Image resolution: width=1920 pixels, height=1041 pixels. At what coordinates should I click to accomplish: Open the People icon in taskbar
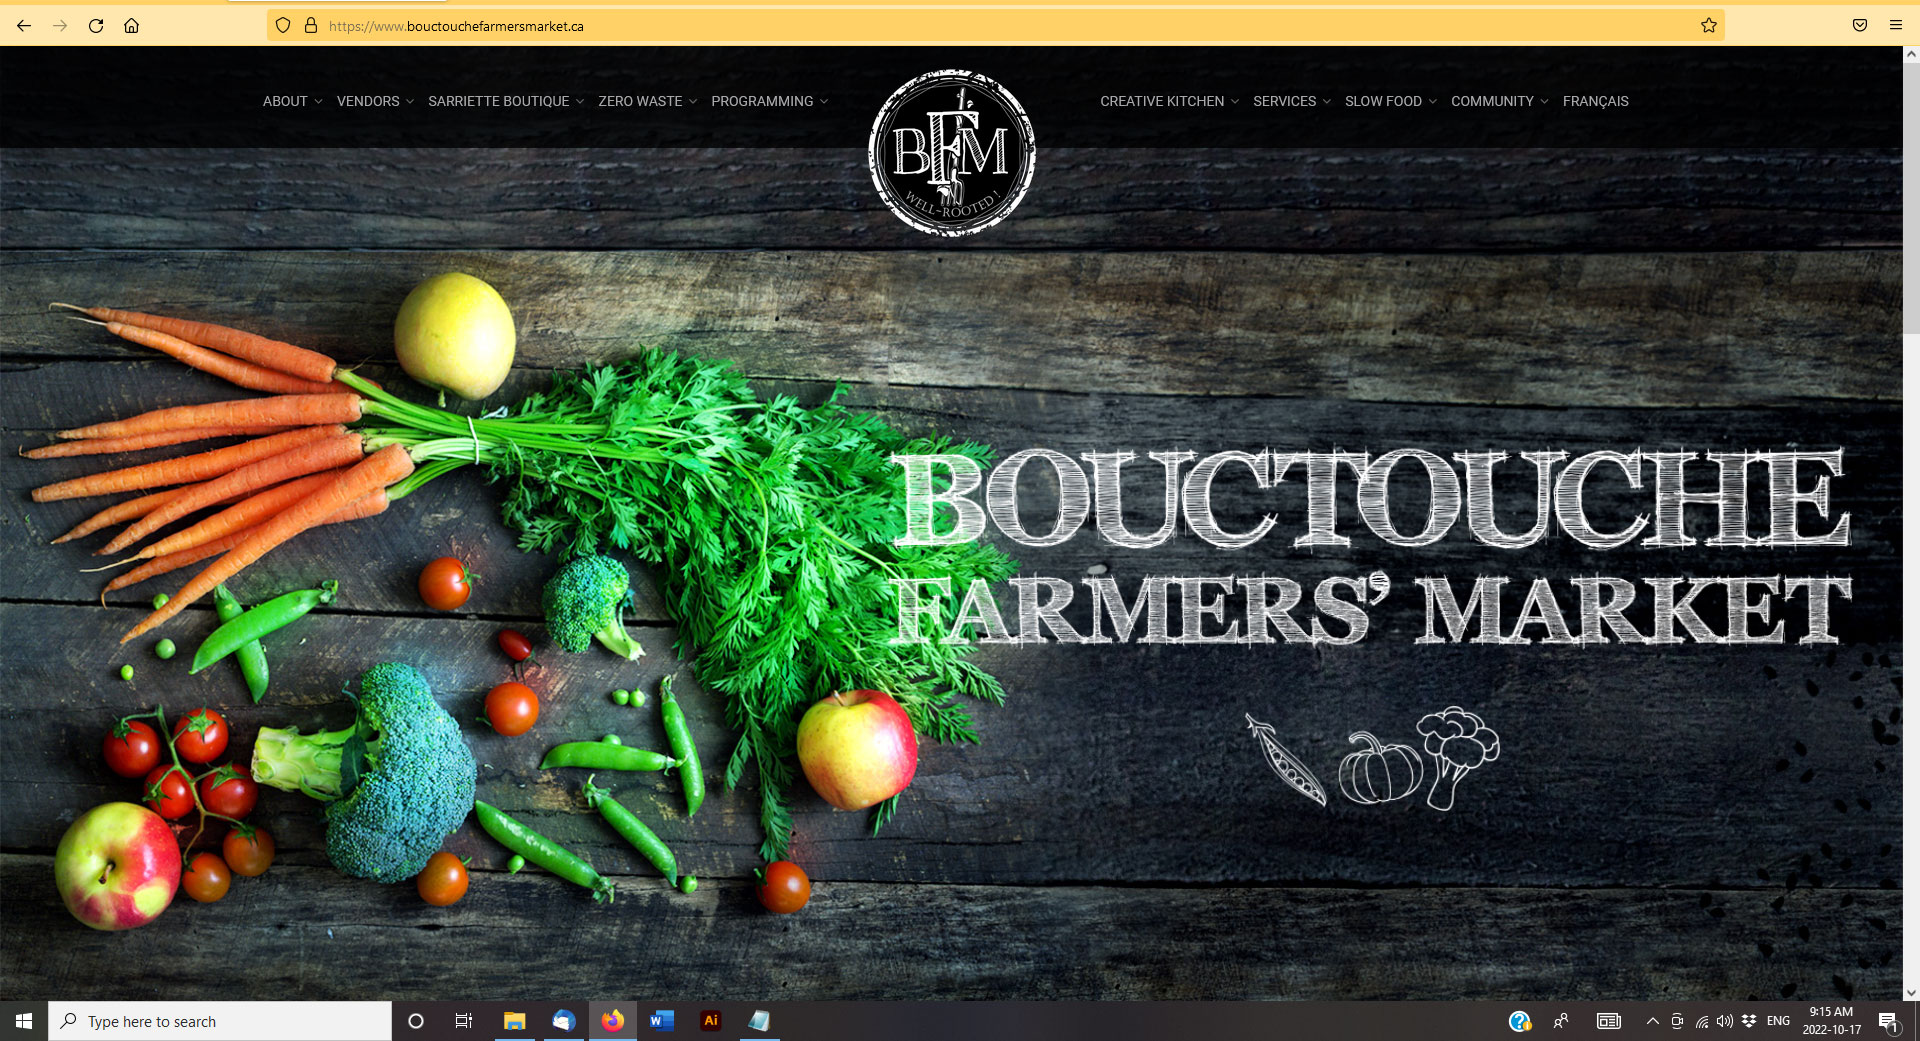click(x=1561, y=1021)
